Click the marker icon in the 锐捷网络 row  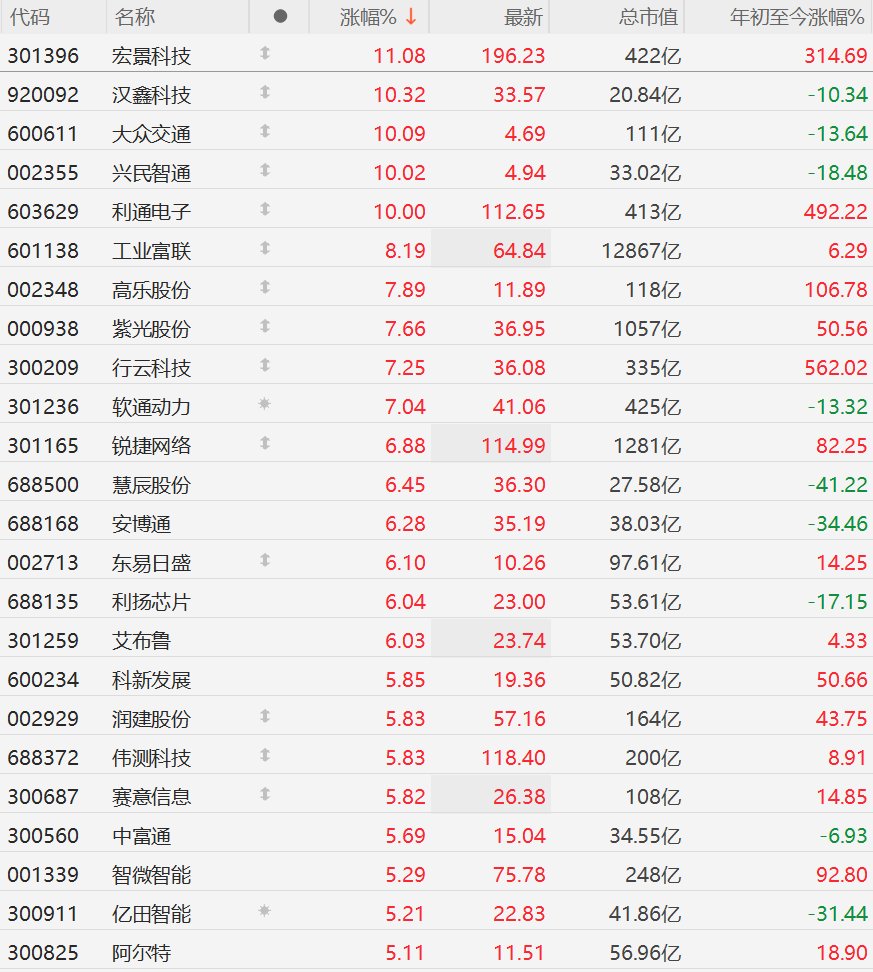click(265, 443)
